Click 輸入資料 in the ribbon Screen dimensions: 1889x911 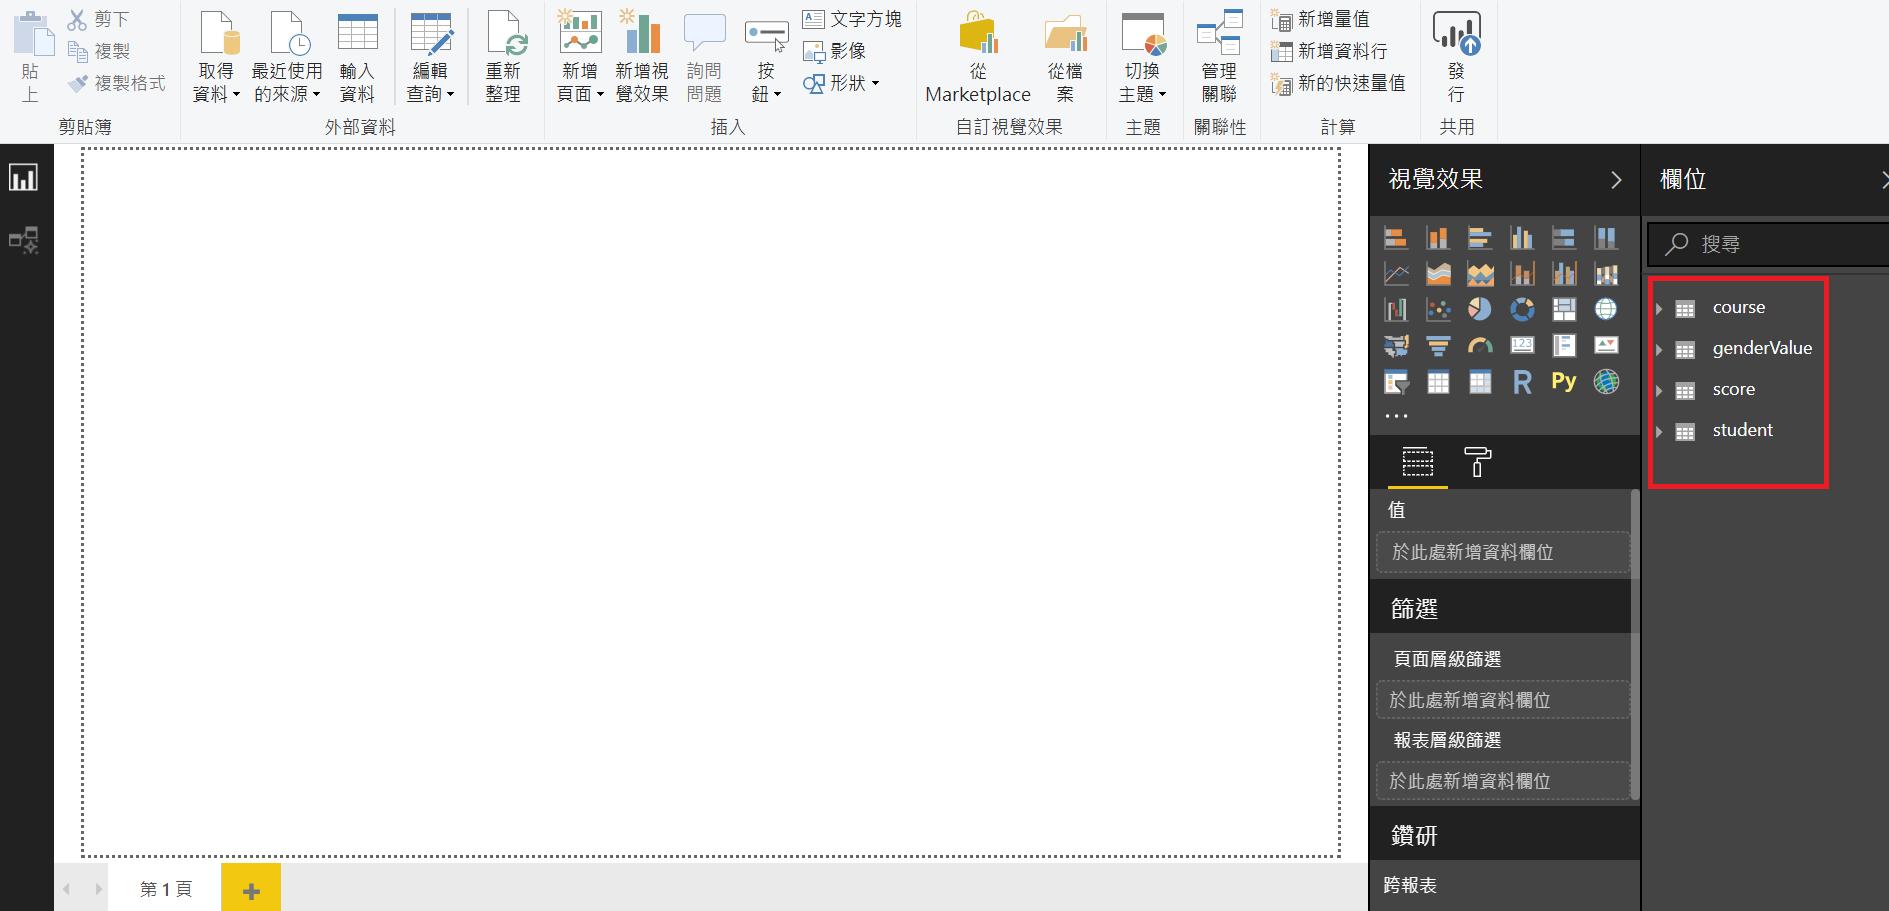[x=357, y=58]
